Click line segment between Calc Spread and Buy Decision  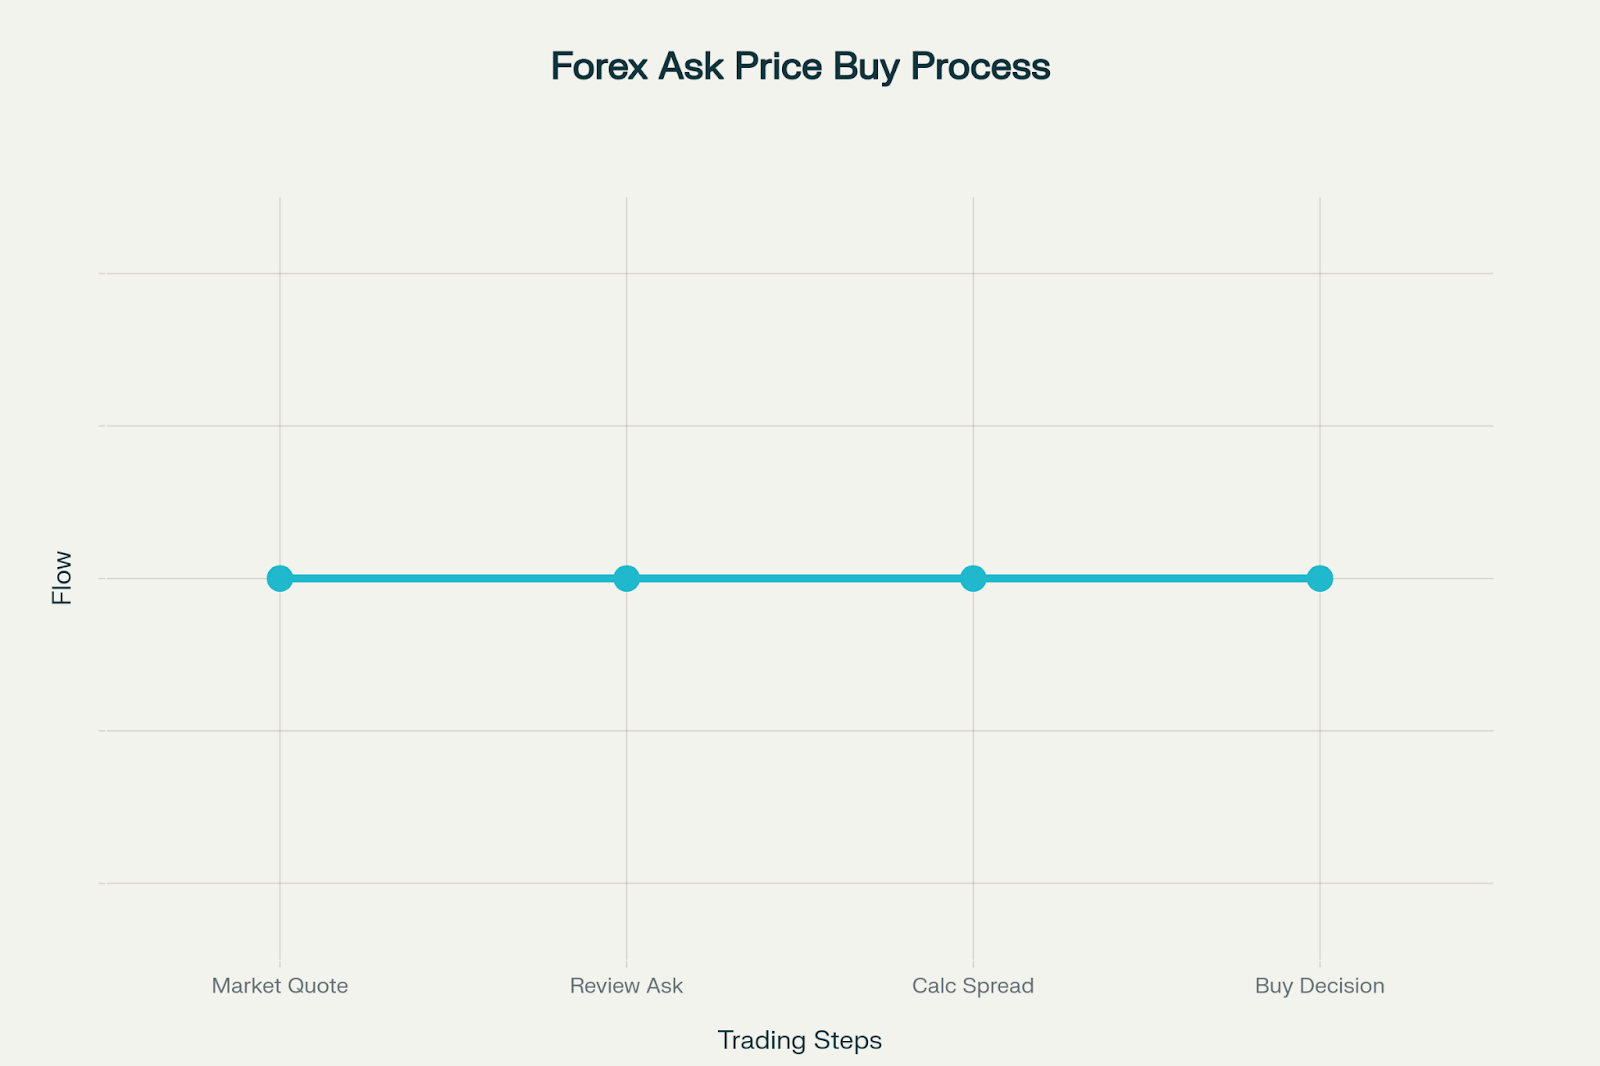pos(1146,578)
